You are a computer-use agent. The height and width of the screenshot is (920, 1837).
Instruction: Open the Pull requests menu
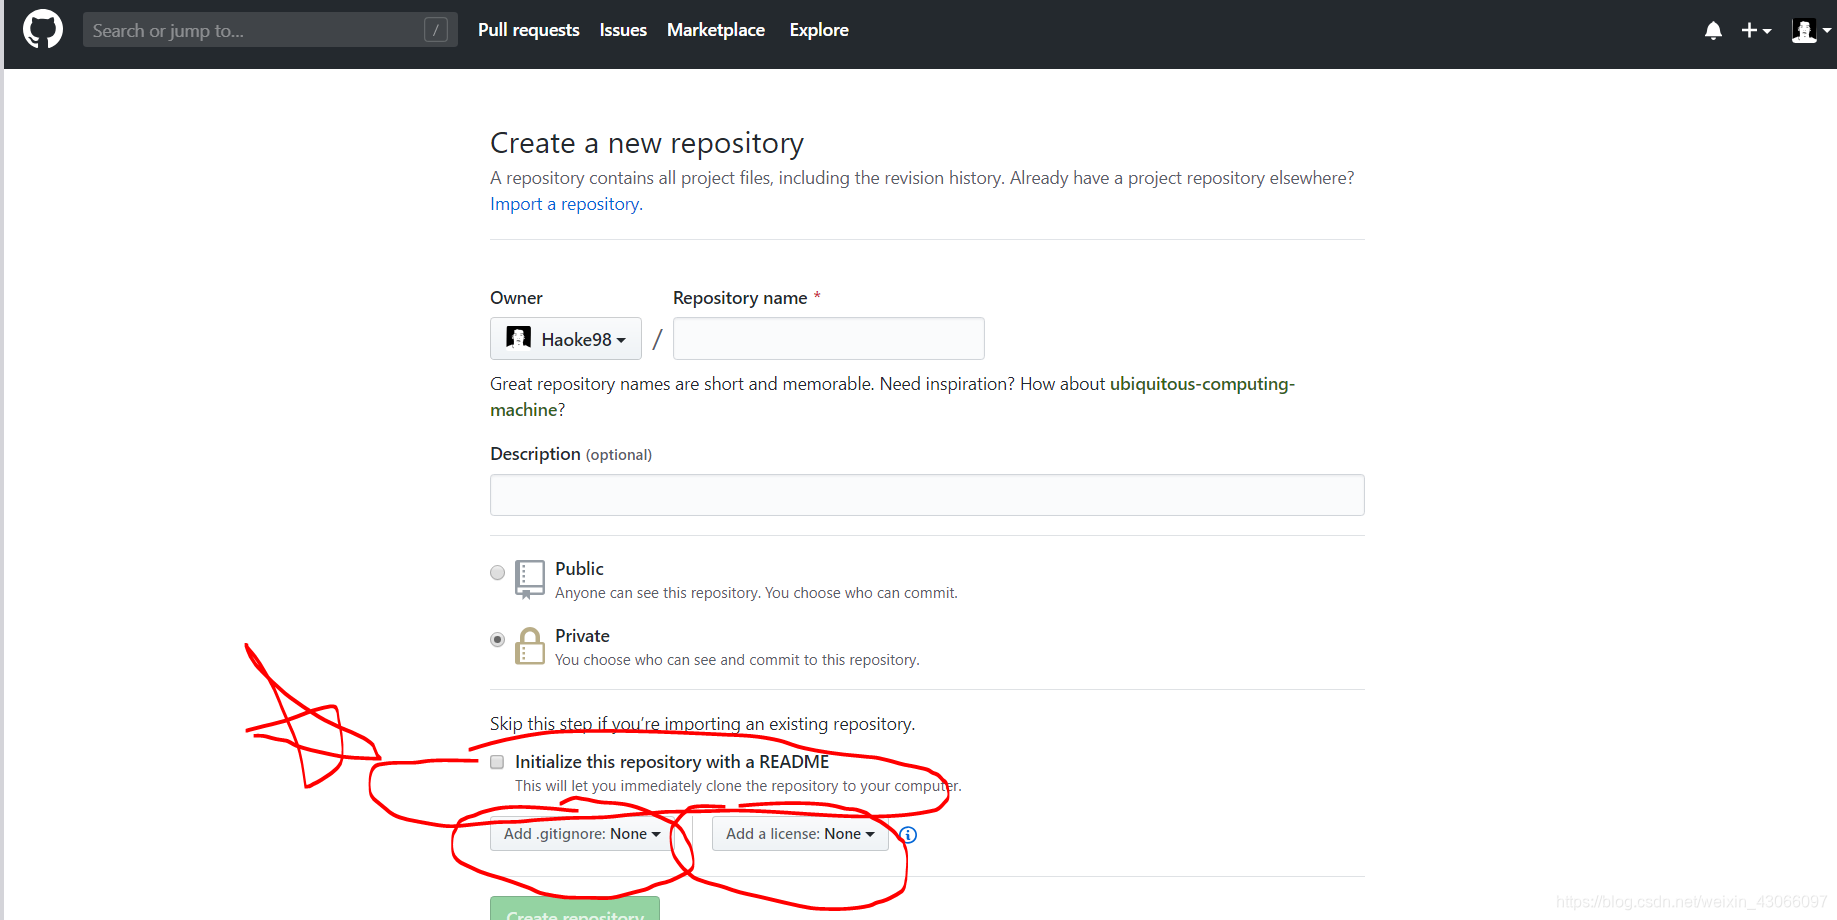pyautogui.click(x=528, y=30)
